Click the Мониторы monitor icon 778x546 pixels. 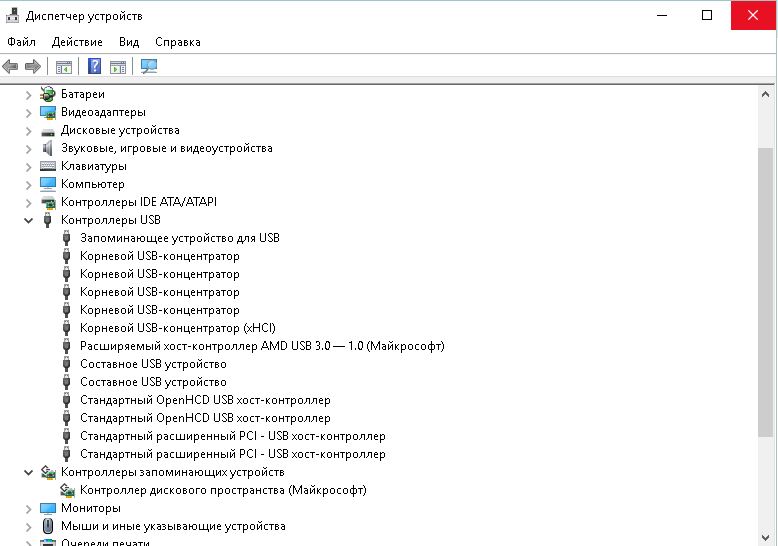[48, 508]
